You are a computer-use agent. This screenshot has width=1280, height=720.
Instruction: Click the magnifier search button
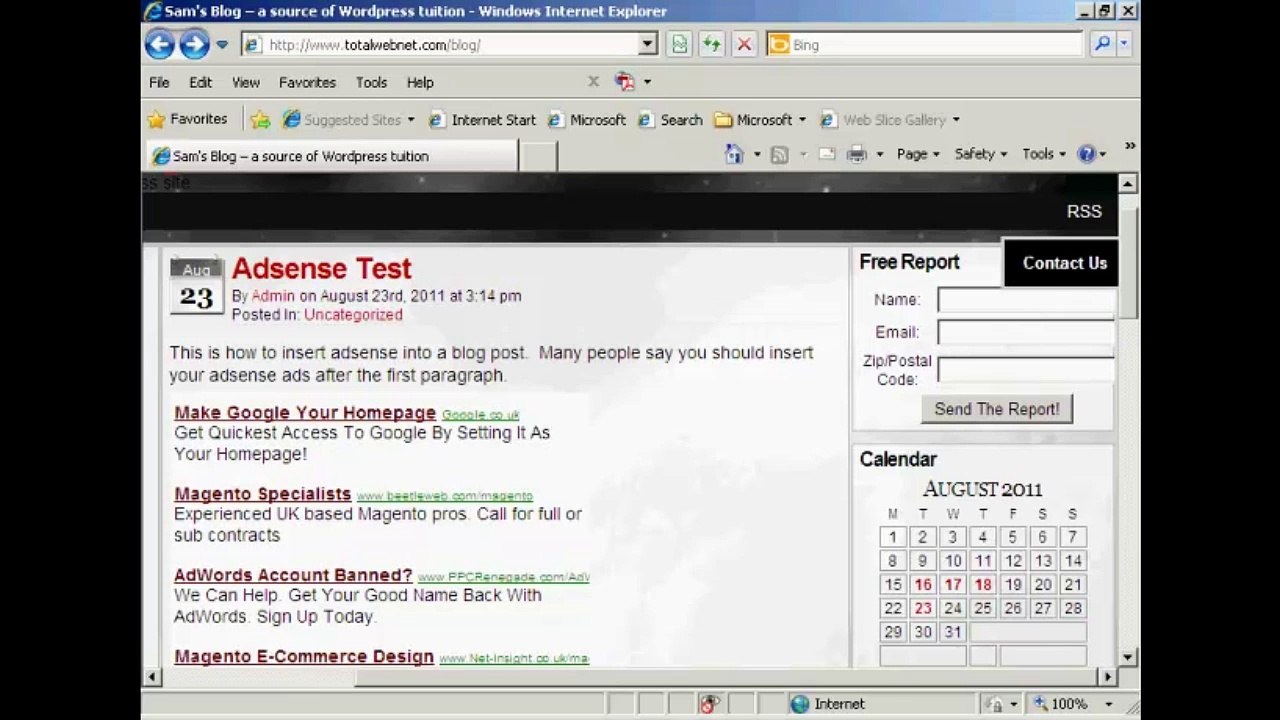pyautogui.click(x=1102, y=44)
